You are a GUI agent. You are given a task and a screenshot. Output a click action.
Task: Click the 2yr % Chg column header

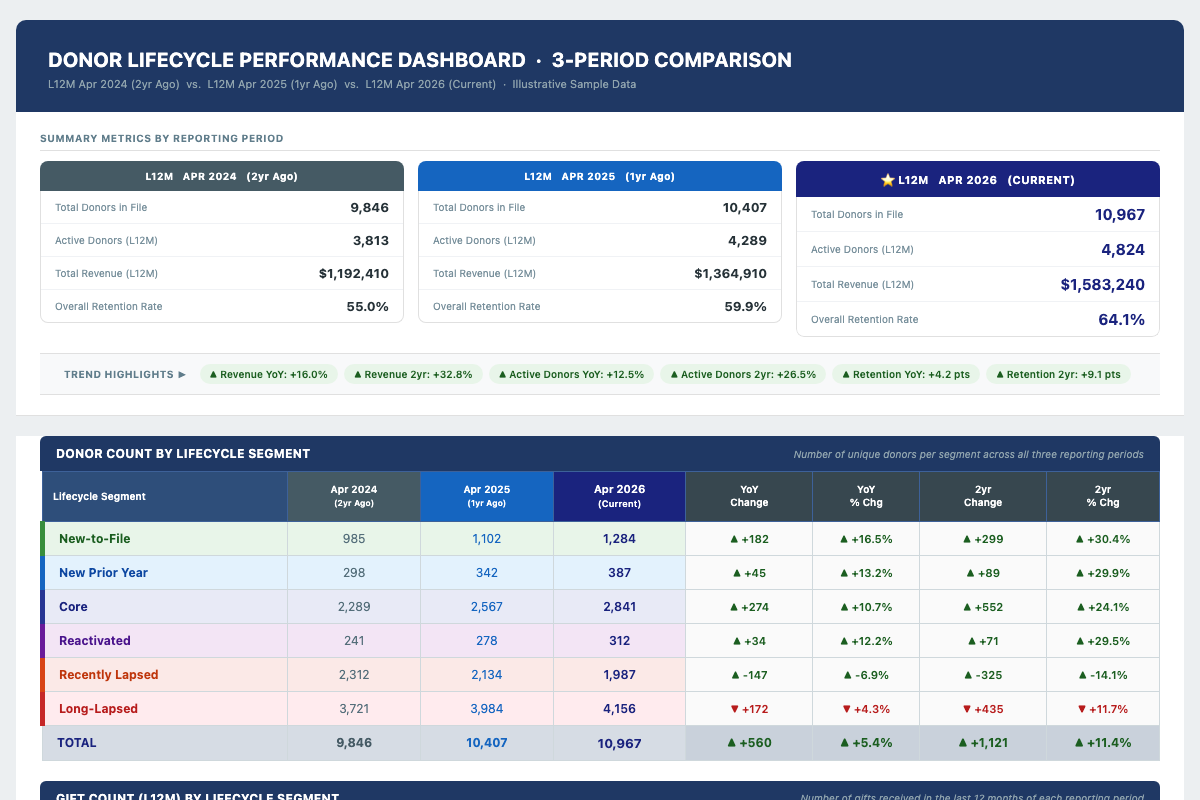[x=1103, y=496]
